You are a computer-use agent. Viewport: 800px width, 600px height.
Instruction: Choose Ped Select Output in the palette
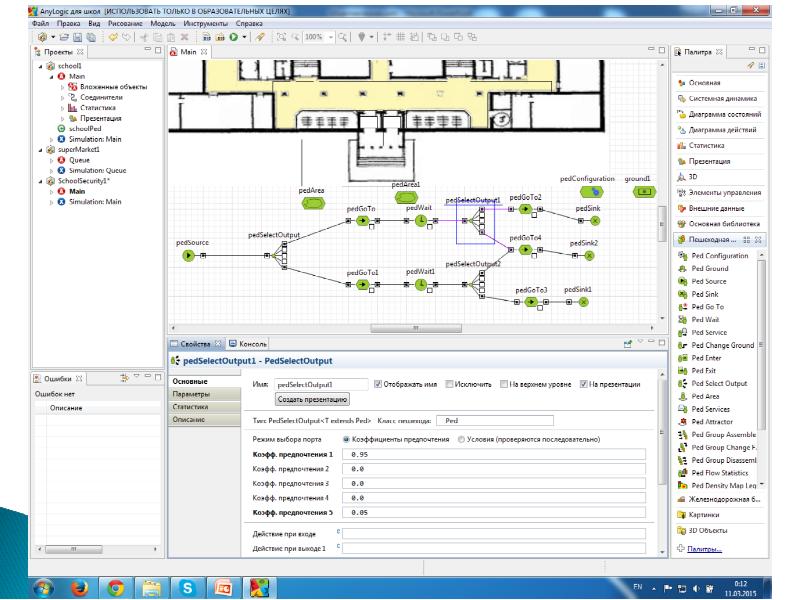click(x=718, y=383)
